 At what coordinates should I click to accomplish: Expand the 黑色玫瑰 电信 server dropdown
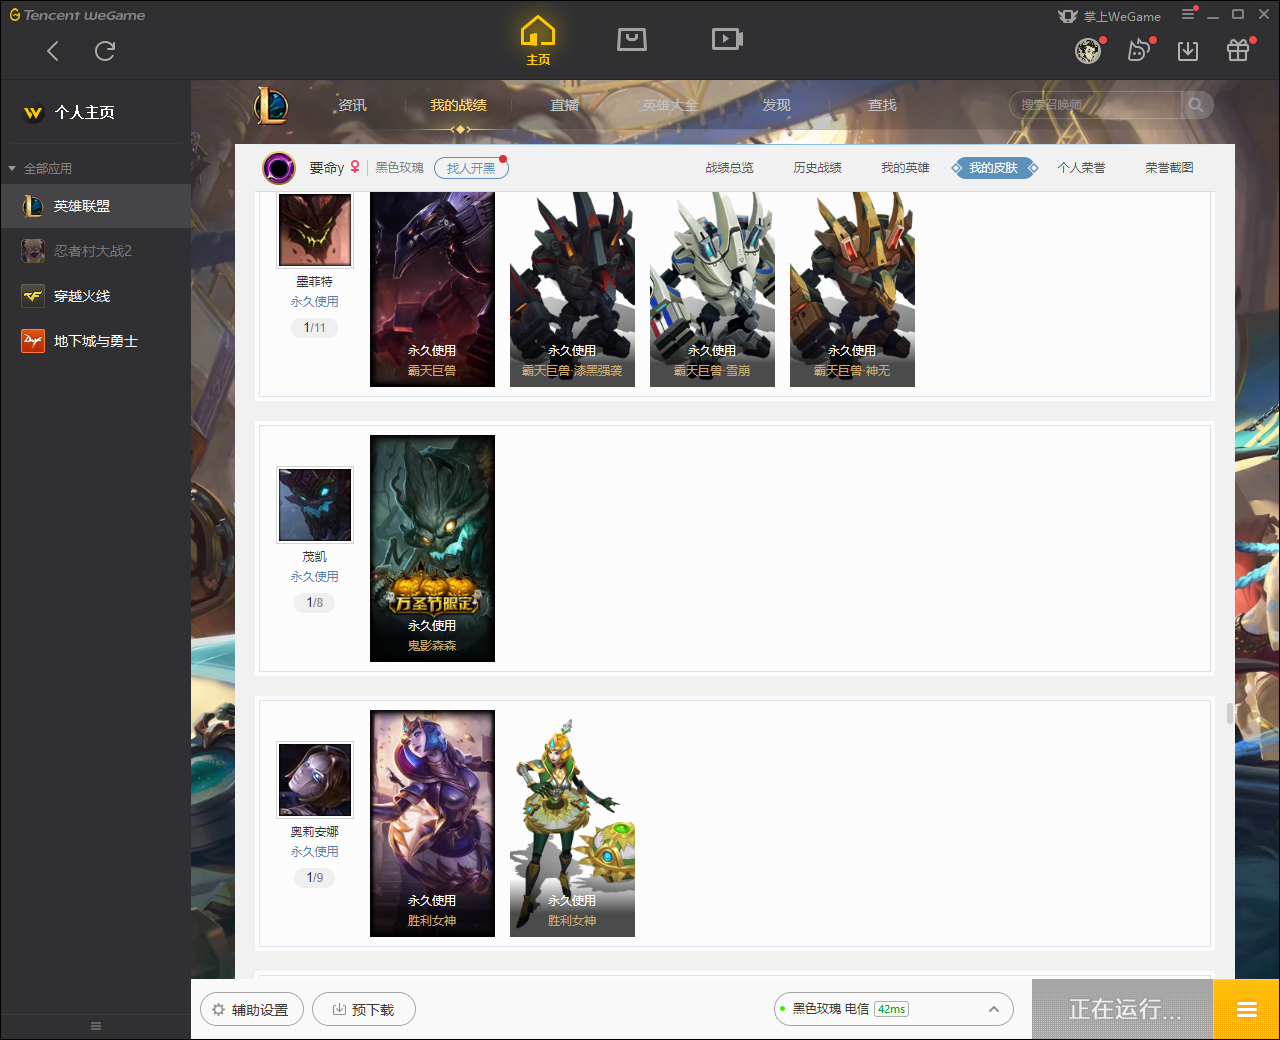coord(894,1009)
